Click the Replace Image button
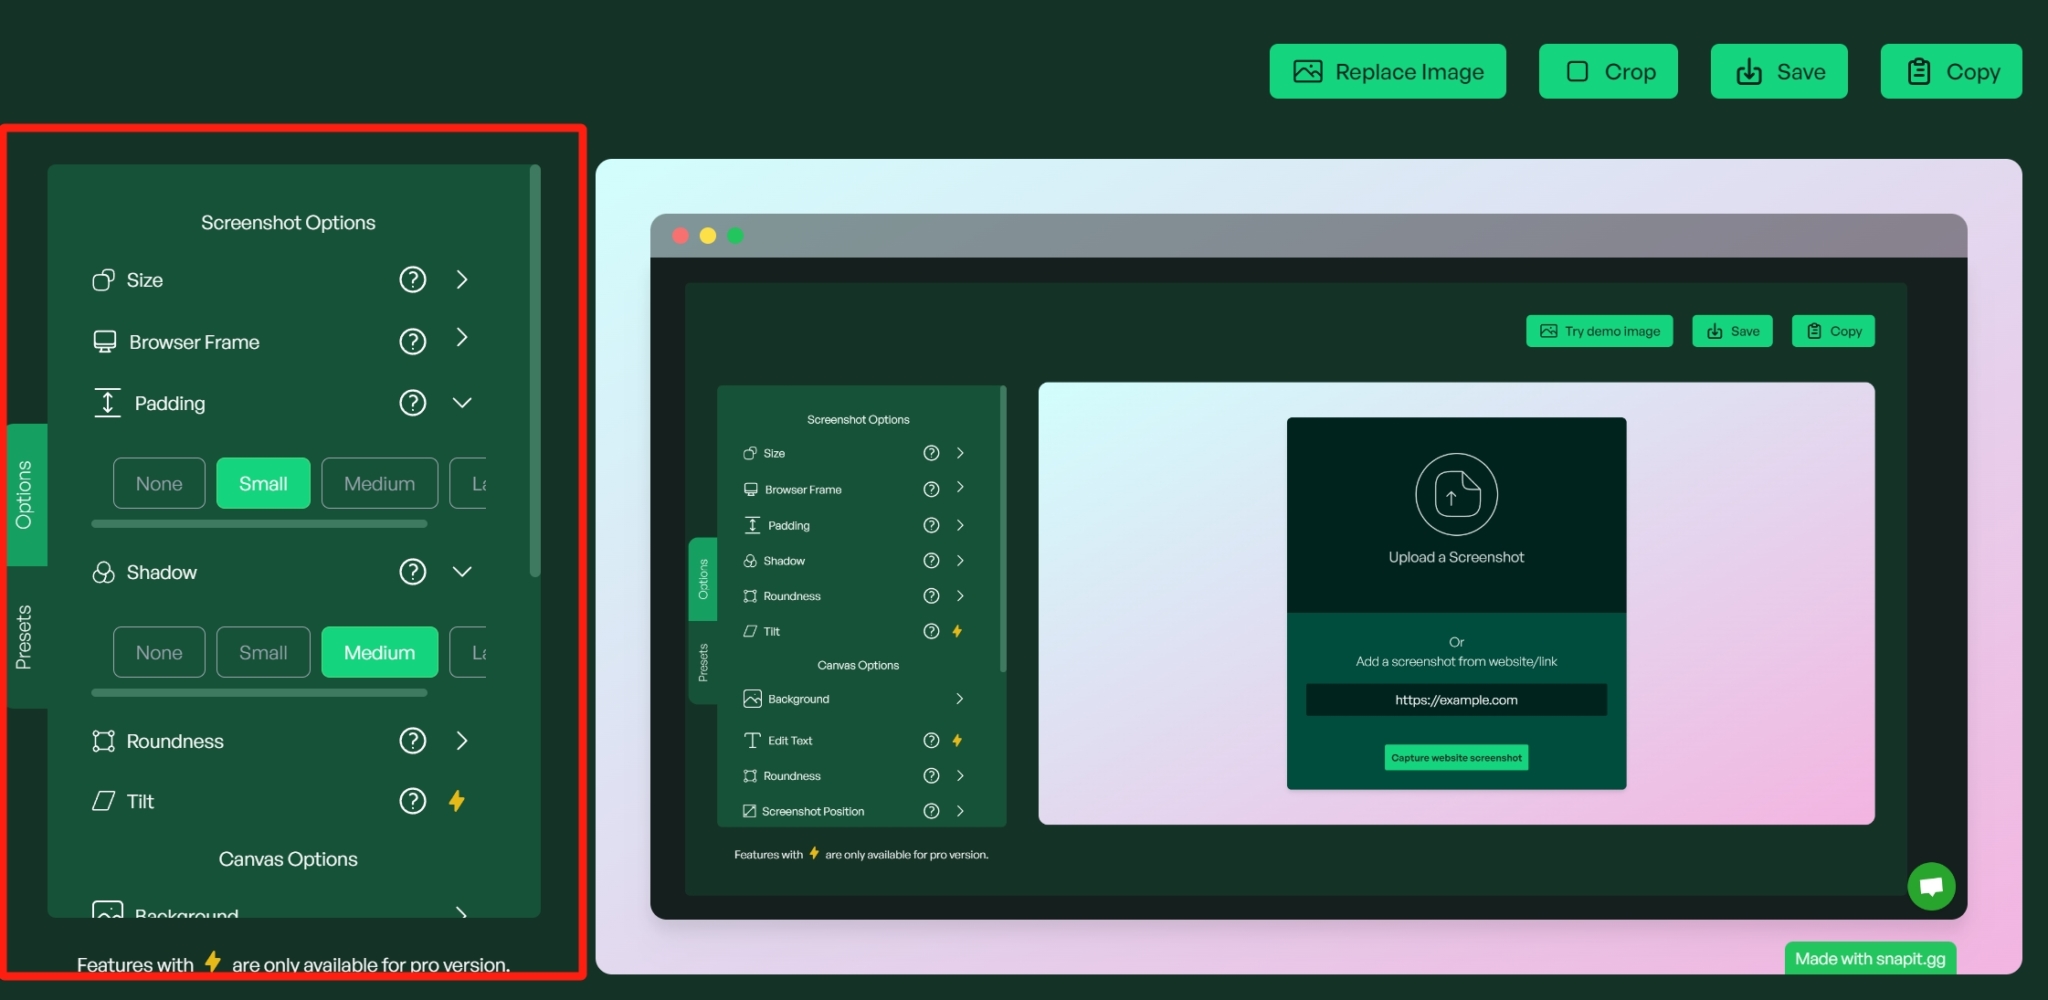 click(x=1387, y=71)
